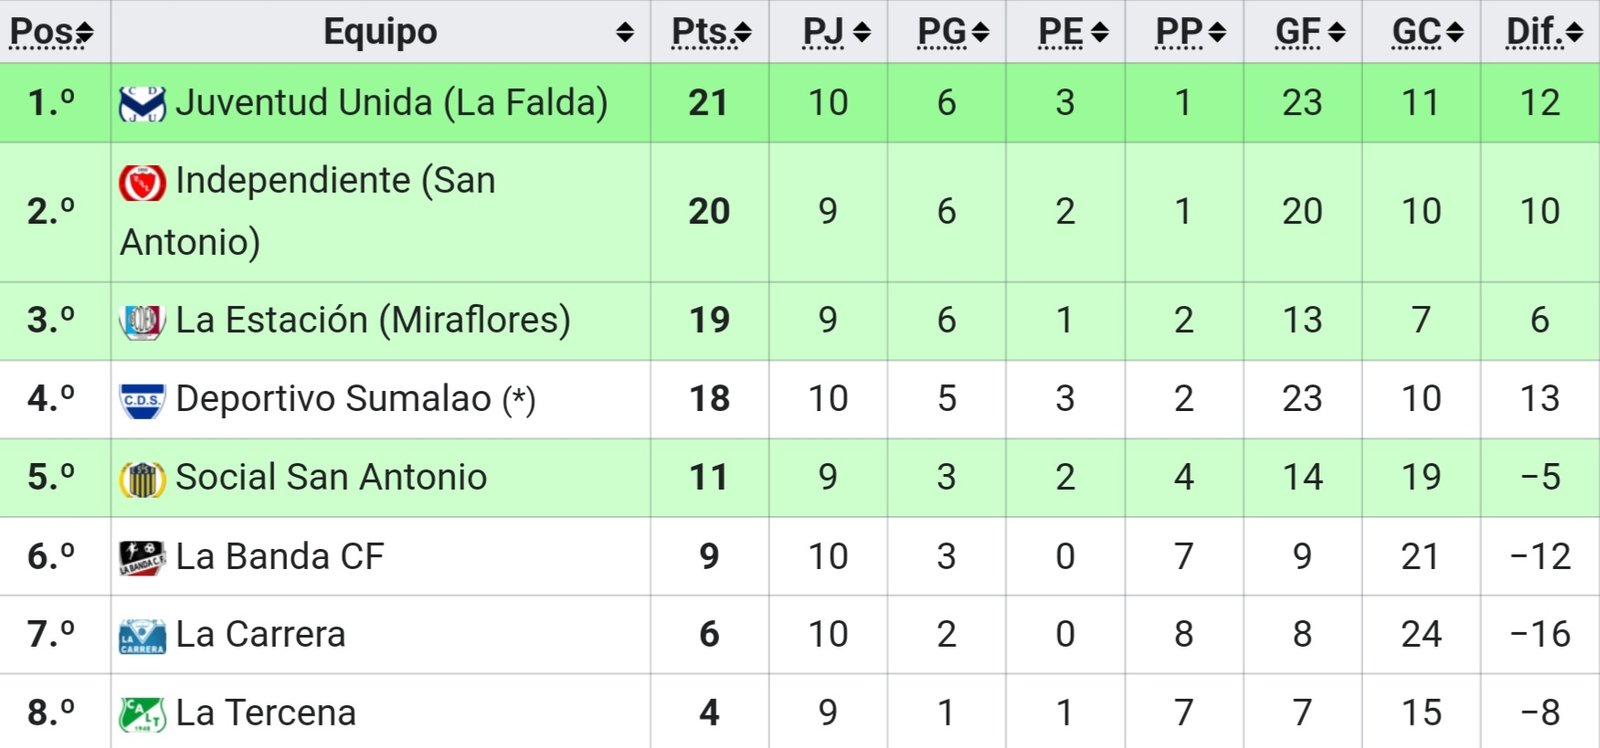Click the La Tercena green crest icon

pyautogui.click(x=142, y=714)
